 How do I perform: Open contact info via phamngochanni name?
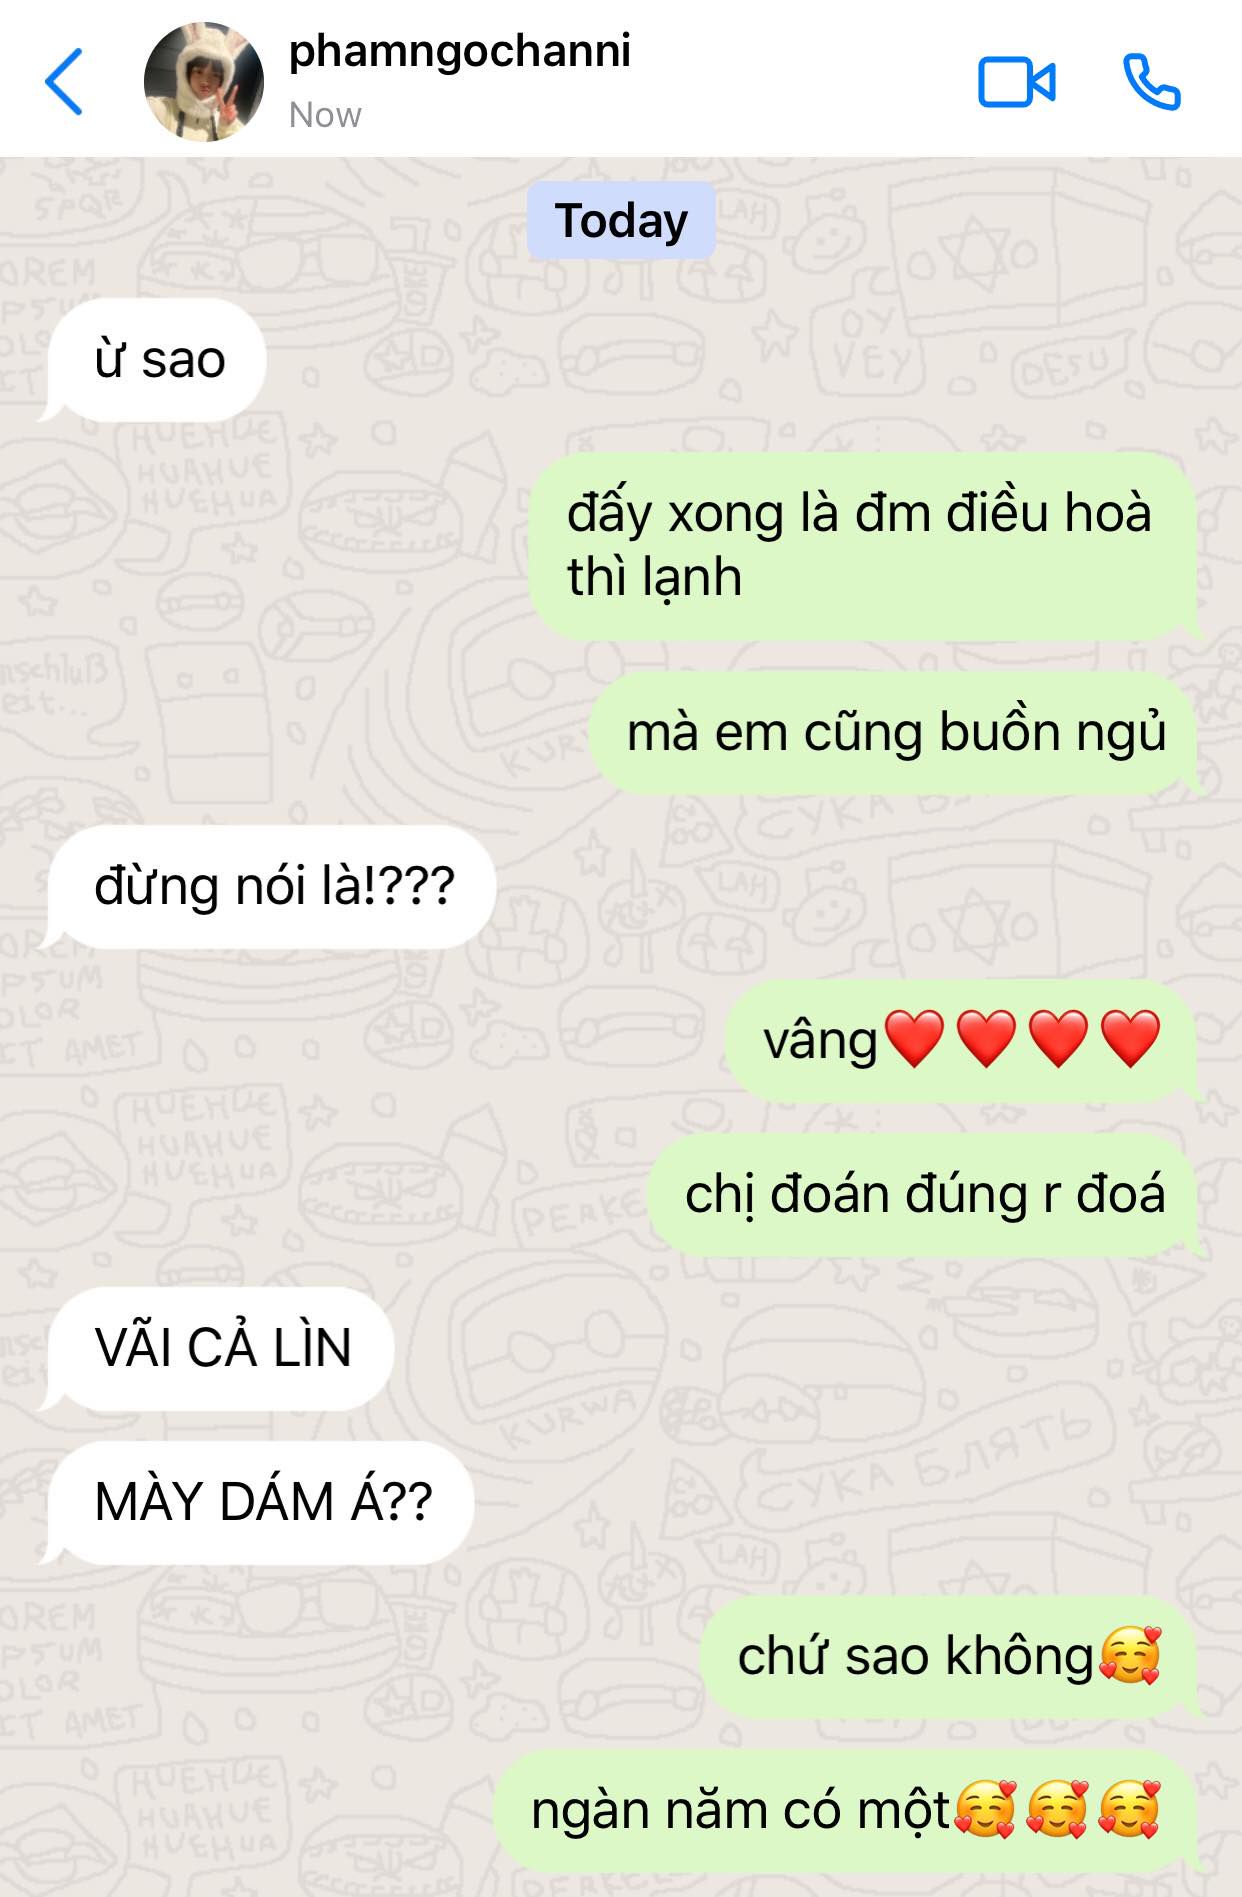click(x=459, y=52)
